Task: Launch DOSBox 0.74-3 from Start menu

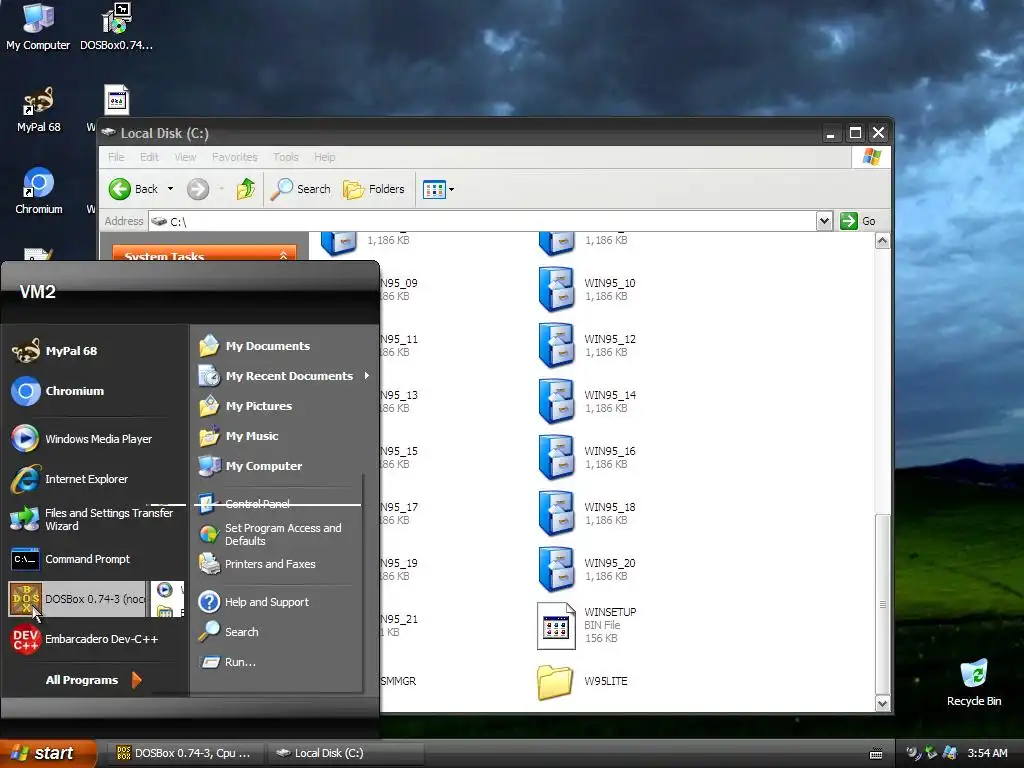Action: point(77,599)
